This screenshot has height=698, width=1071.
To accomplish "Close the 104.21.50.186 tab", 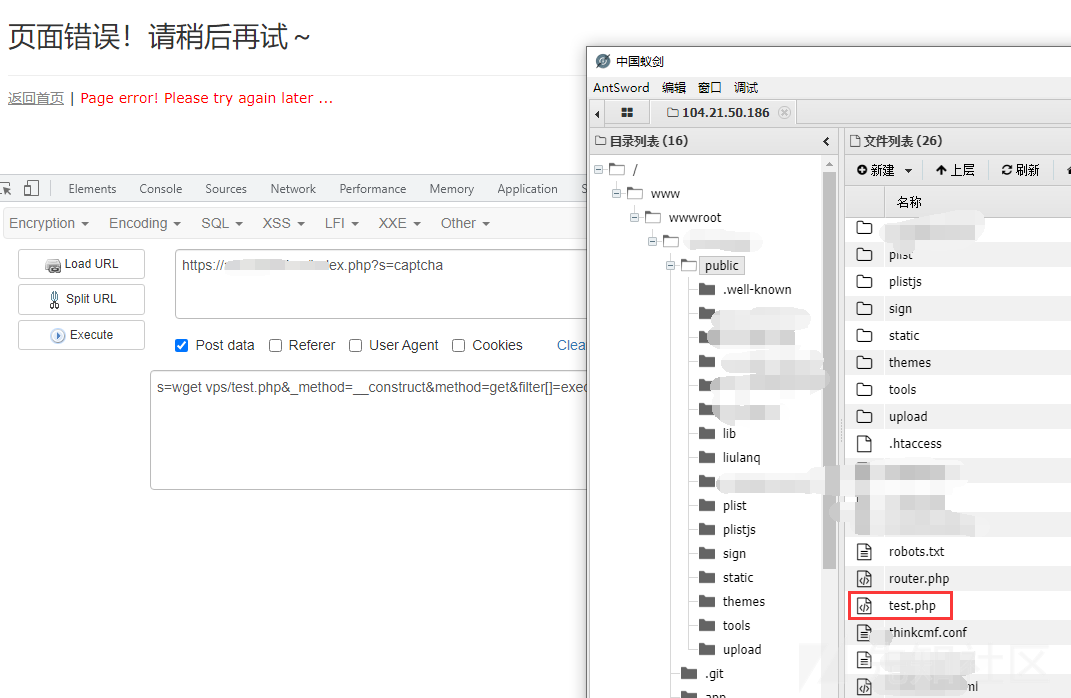I will 784,113.
